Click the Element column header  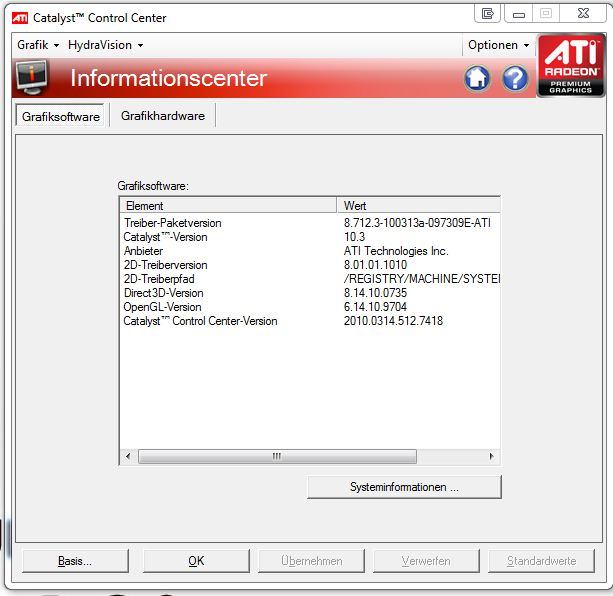tap(228, 205)
